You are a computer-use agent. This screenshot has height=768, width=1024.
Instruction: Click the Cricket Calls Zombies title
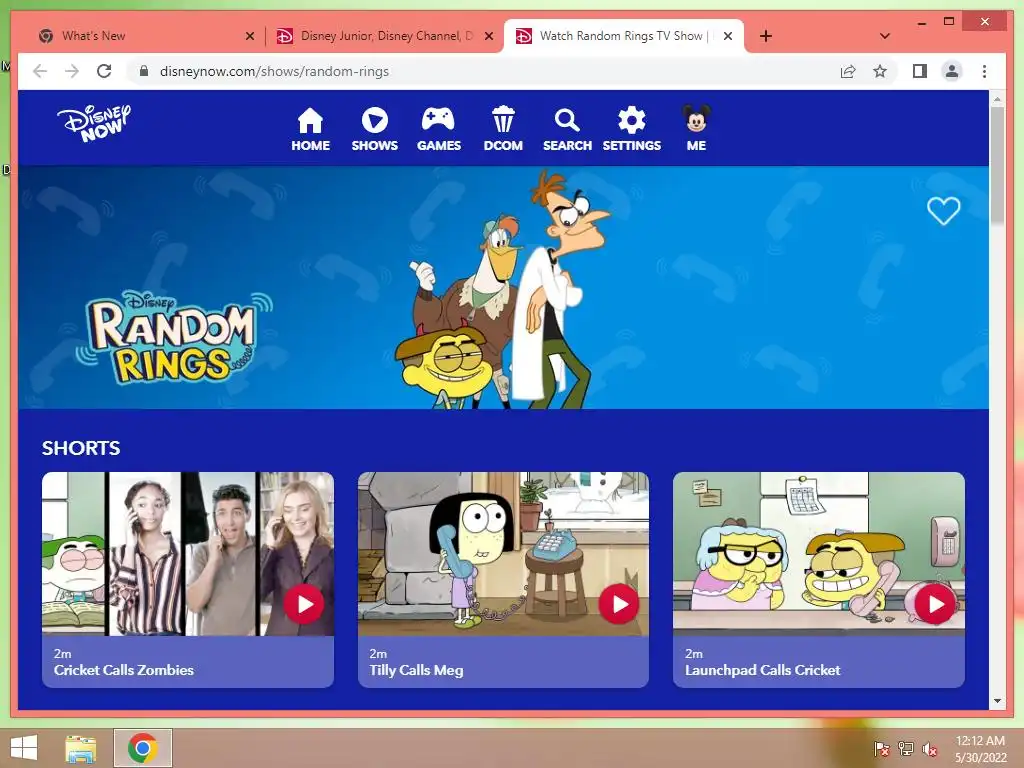123,670
